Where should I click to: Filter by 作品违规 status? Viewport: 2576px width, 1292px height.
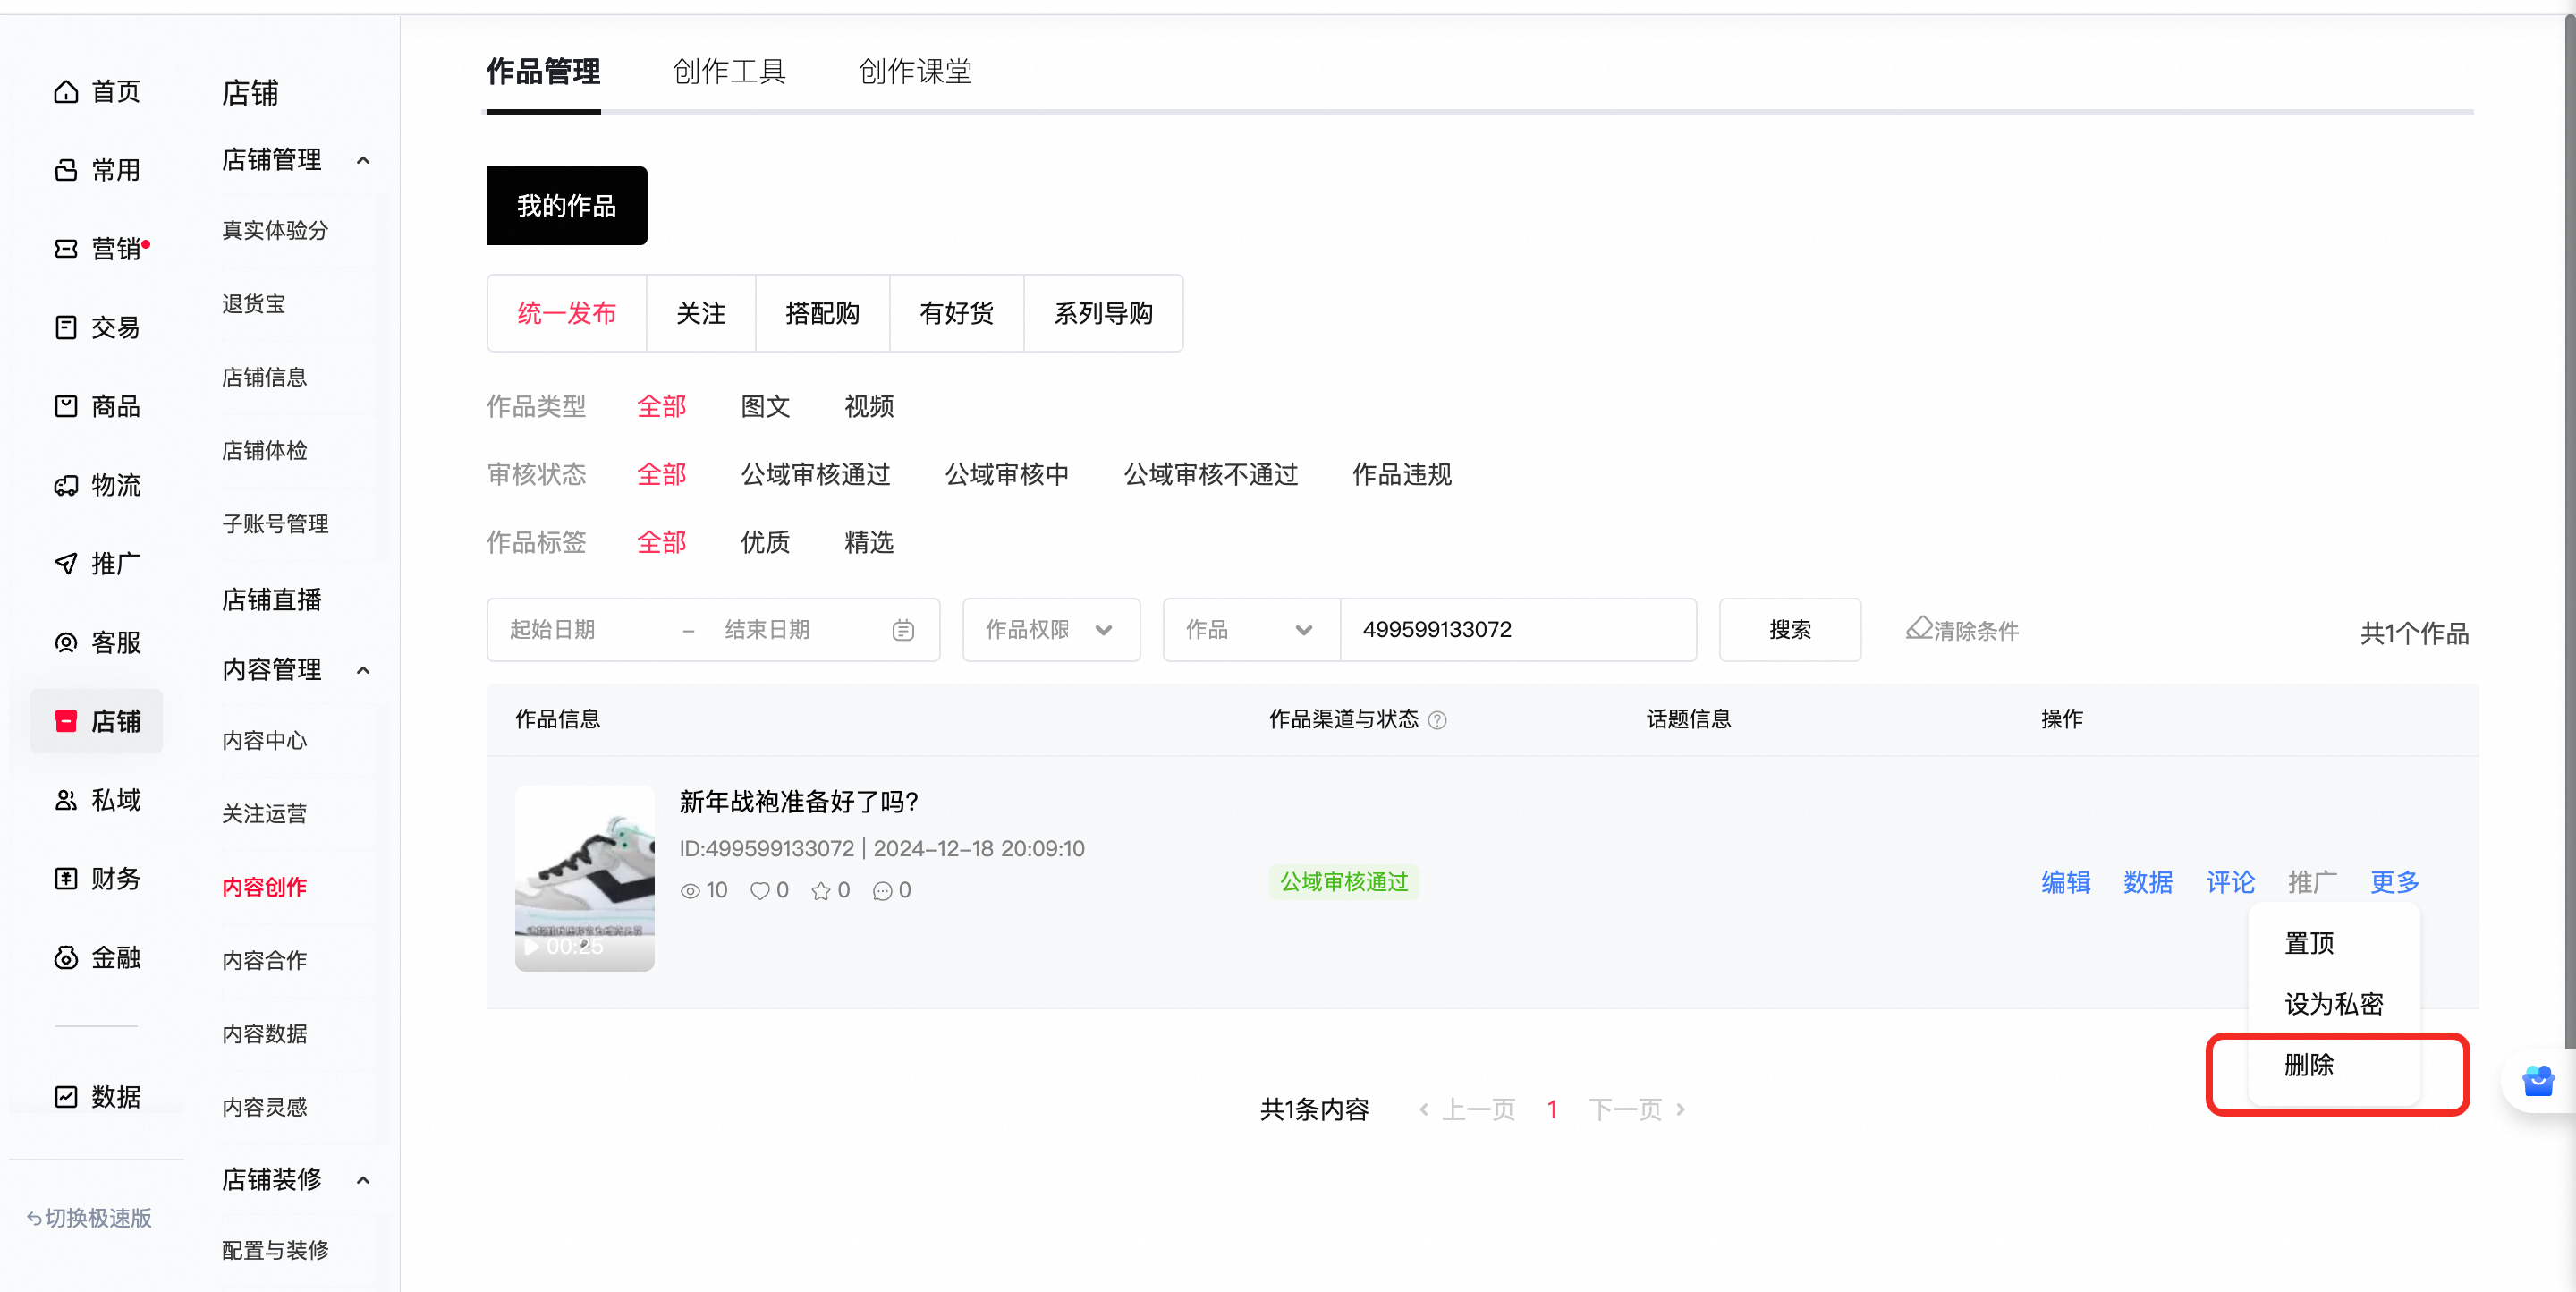tap(1402, 474)
